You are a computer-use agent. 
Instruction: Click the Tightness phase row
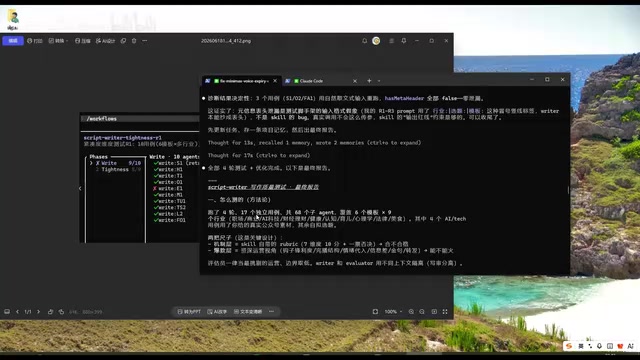click(x=118, y=169)
